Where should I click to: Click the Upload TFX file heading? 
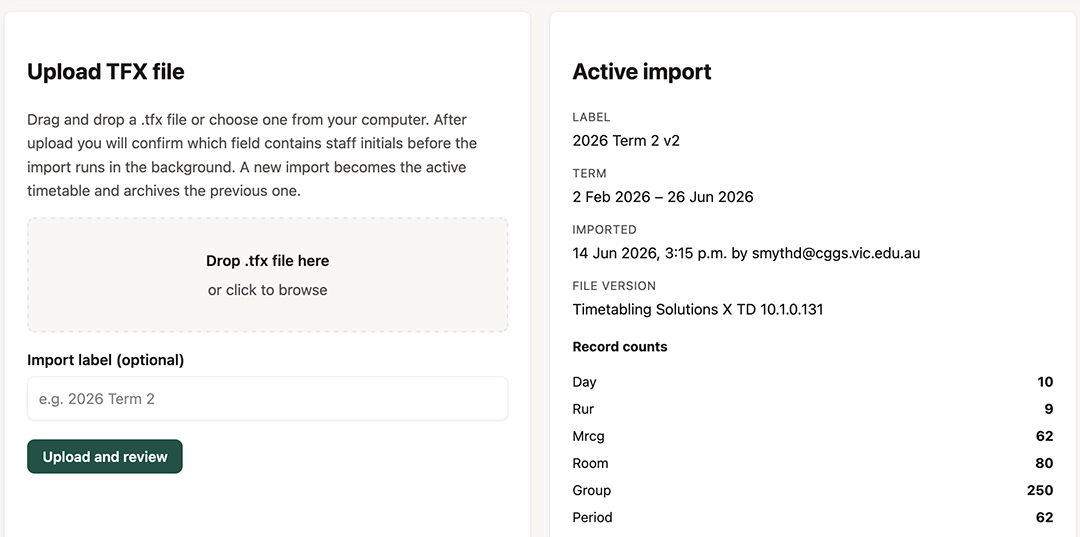(105, 72)
